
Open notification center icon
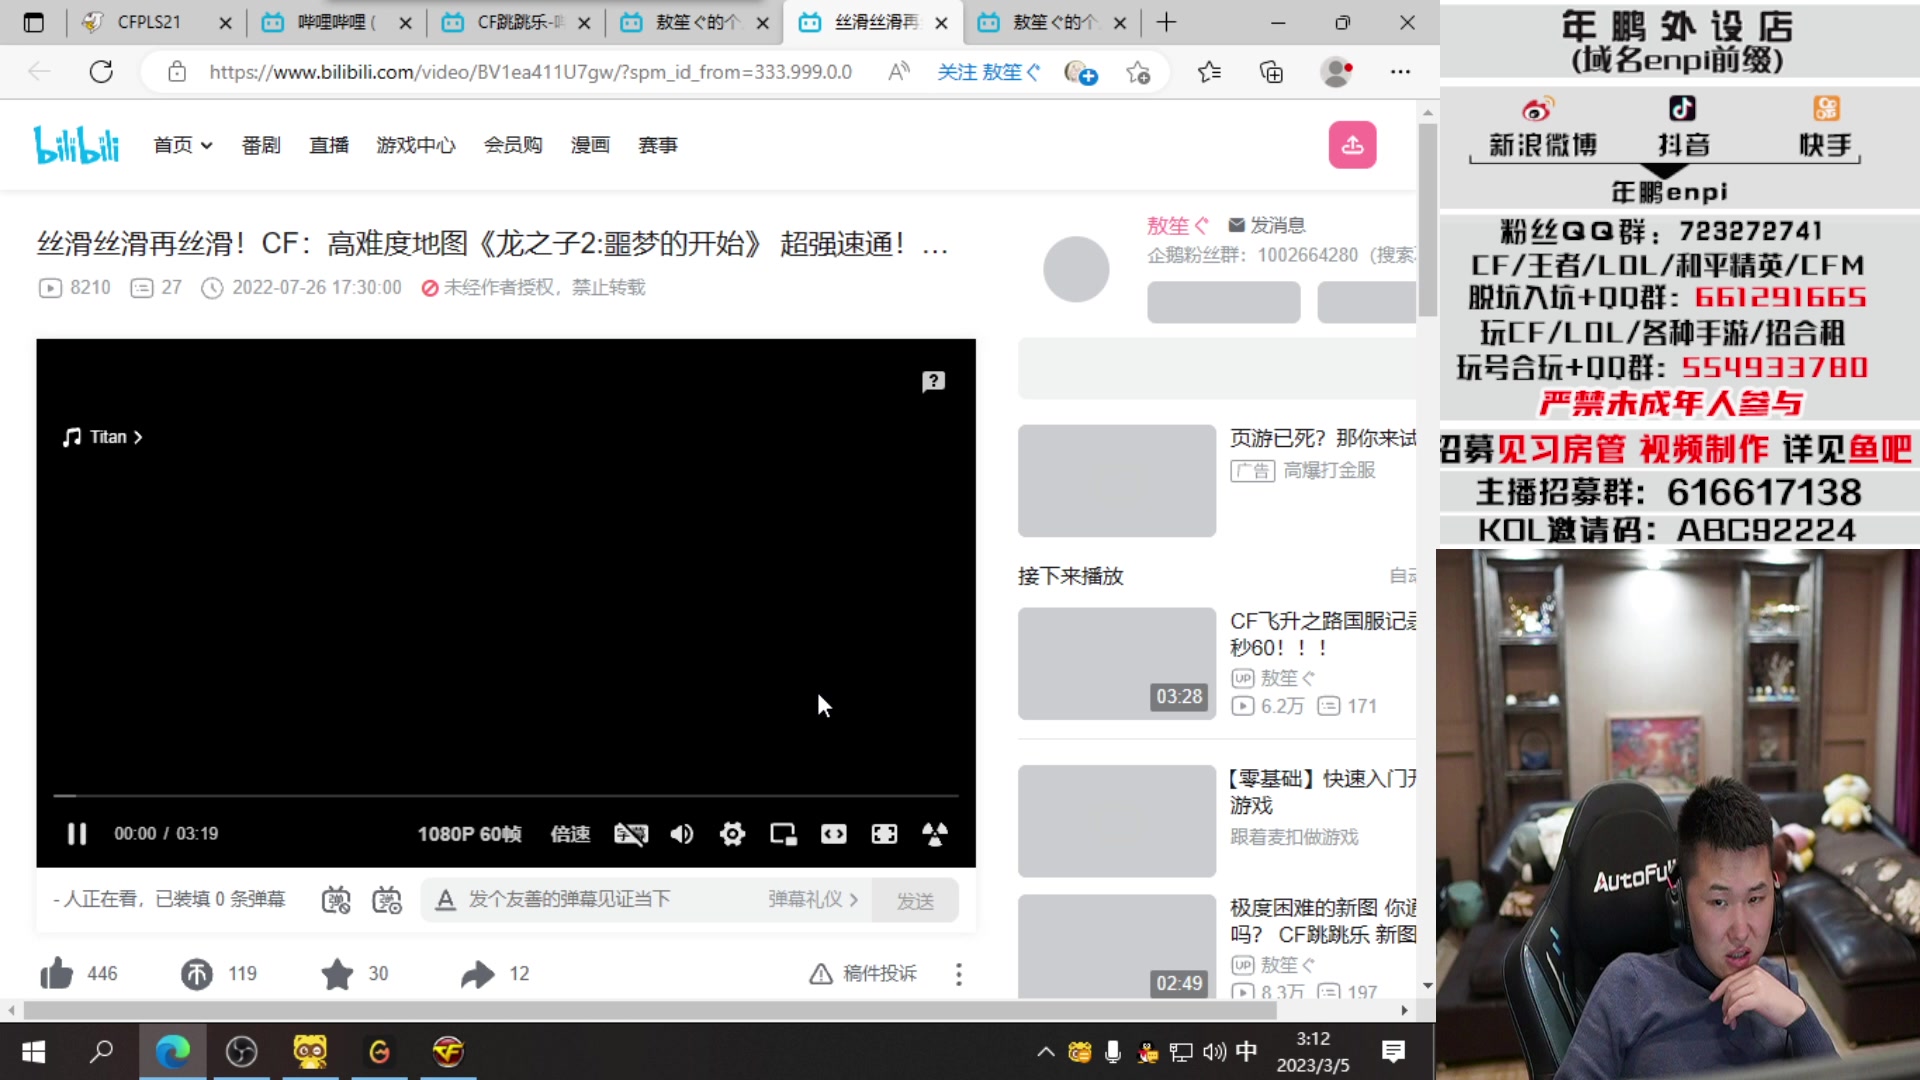pos(1393,1051)
